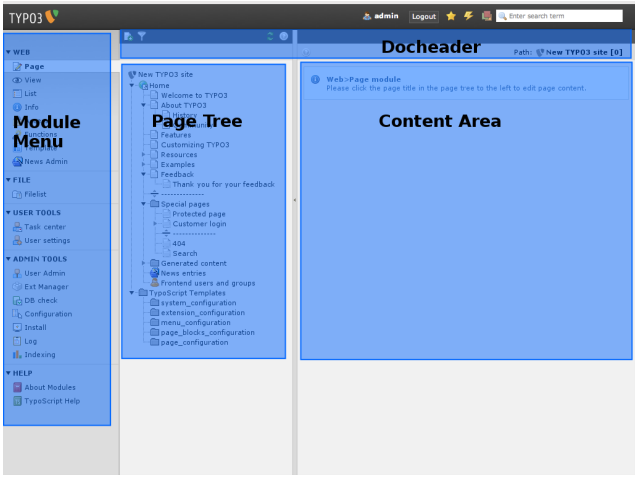Open the yellow star bookmarks icon
The width and height of the screenshot is (639, 477).
click(x=451, y=16)
